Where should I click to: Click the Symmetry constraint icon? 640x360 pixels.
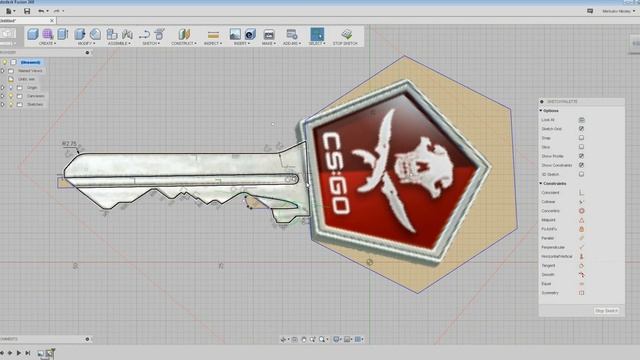click(582, 293)
